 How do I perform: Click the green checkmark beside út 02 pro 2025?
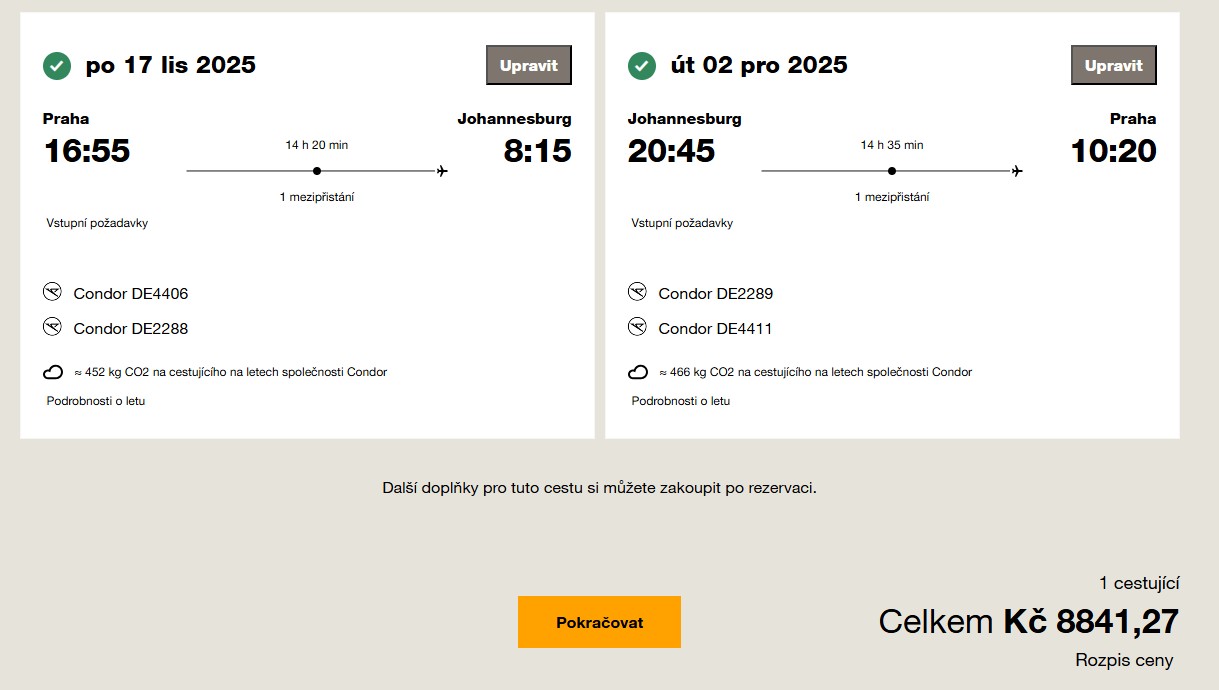coord(642,66)
